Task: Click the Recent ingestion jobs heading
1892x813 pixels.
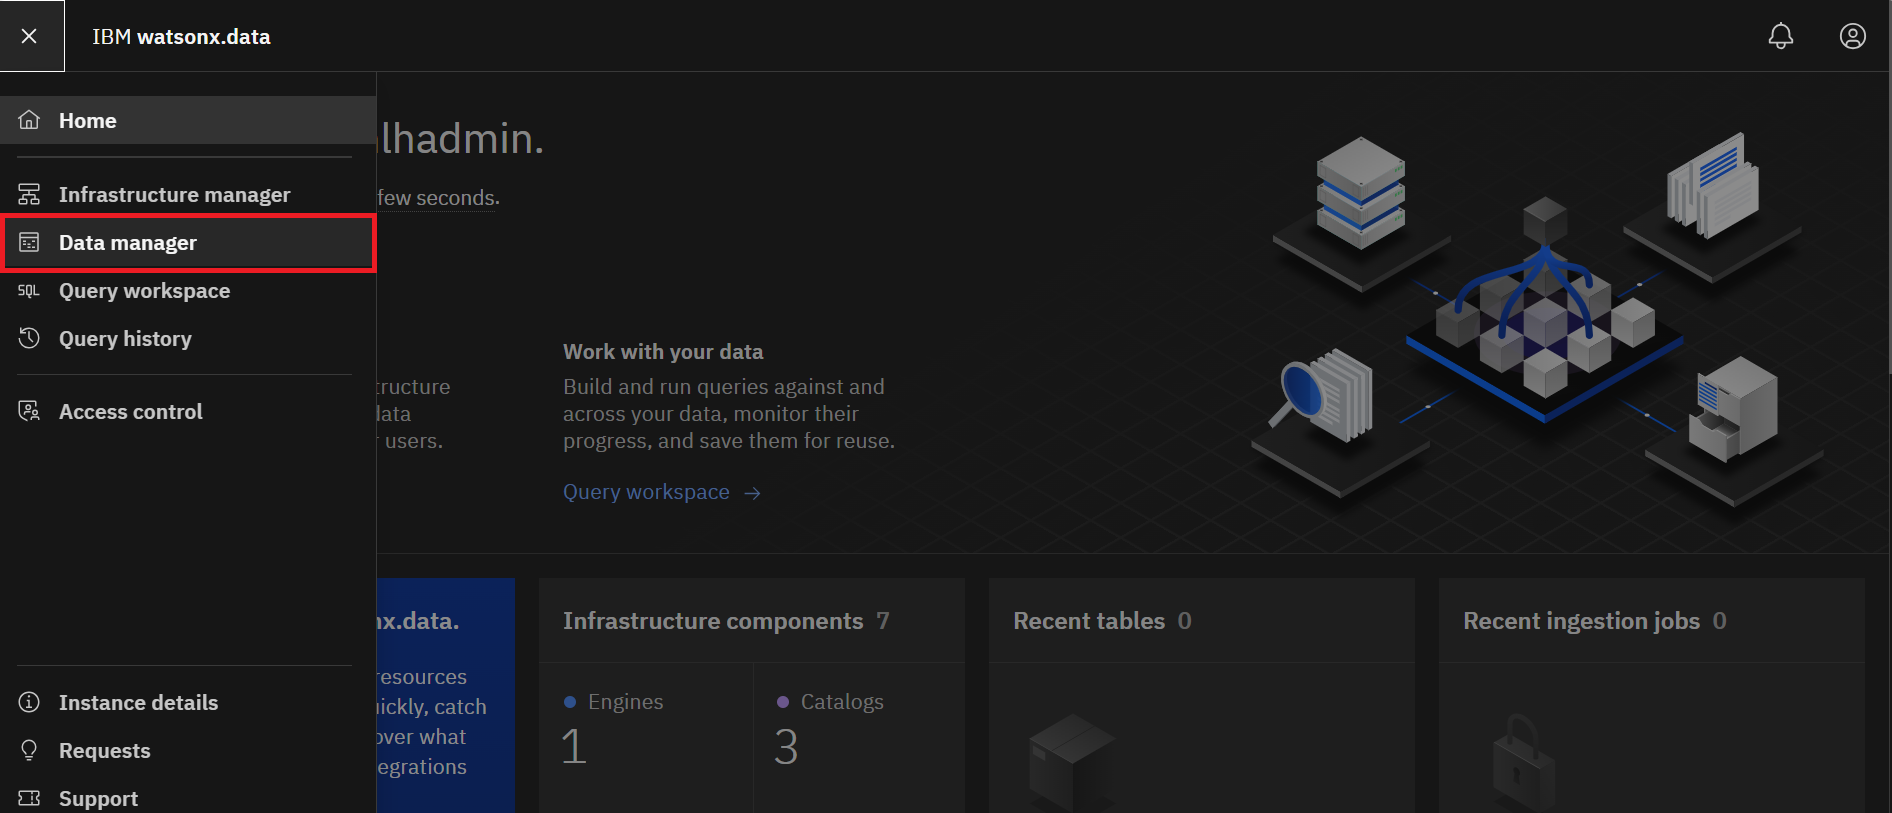Action: click(x=1581, y=621)
